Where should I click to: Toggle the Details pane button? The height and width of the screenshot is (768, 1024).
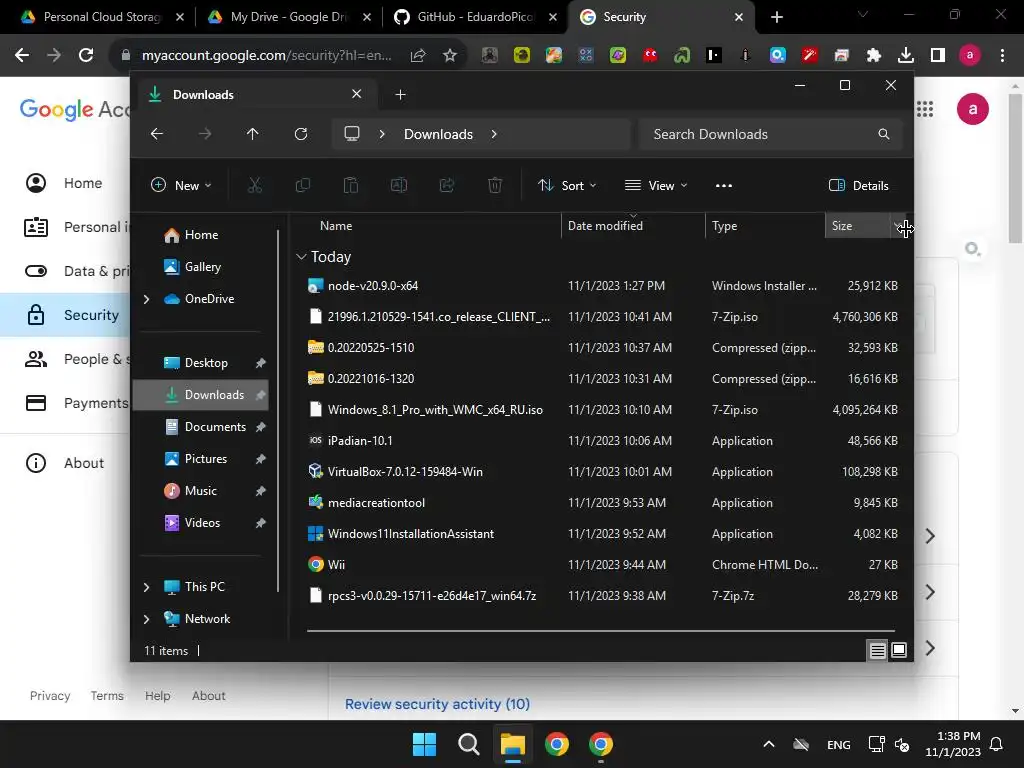858,185
